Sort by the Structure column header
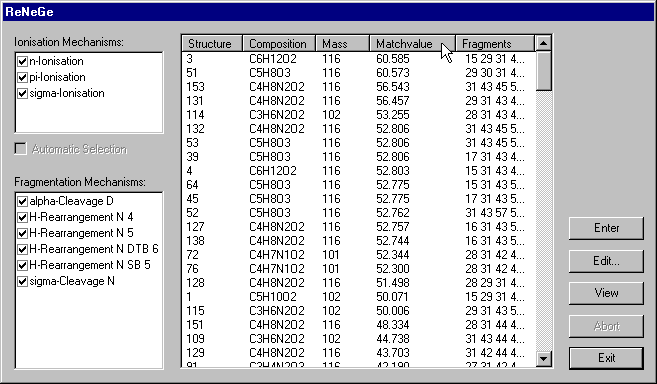Viewport: 657px width, 384px height. pos(212,44)
